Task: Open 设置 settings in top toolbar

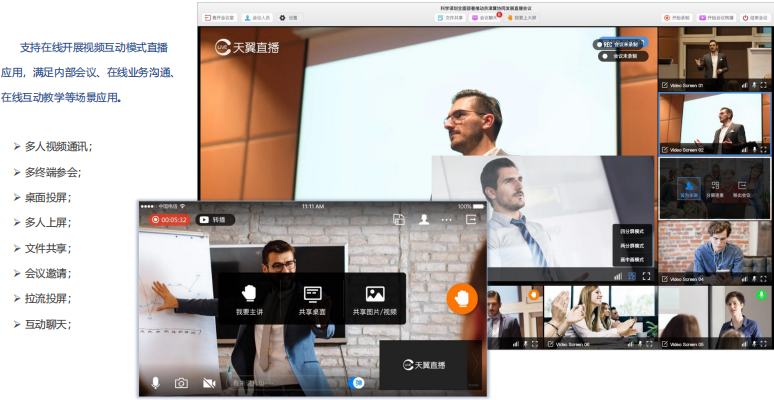Action: pyautogui.click(x=289, y=17)
